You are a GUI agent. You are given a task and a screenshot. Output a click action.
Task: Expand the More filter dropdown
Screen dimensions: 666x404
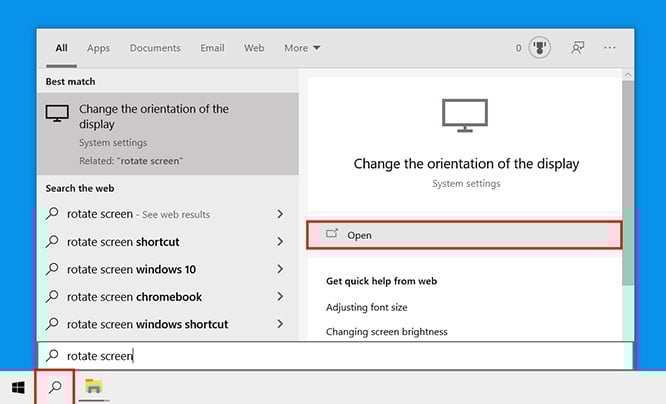click(302, 48)
